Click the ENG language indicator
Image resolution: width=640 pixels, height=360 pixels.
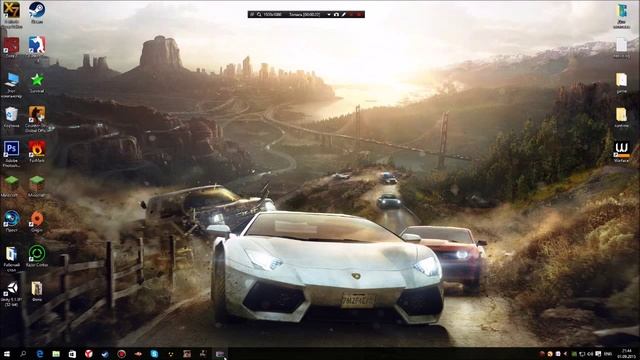tap(607, 354)
